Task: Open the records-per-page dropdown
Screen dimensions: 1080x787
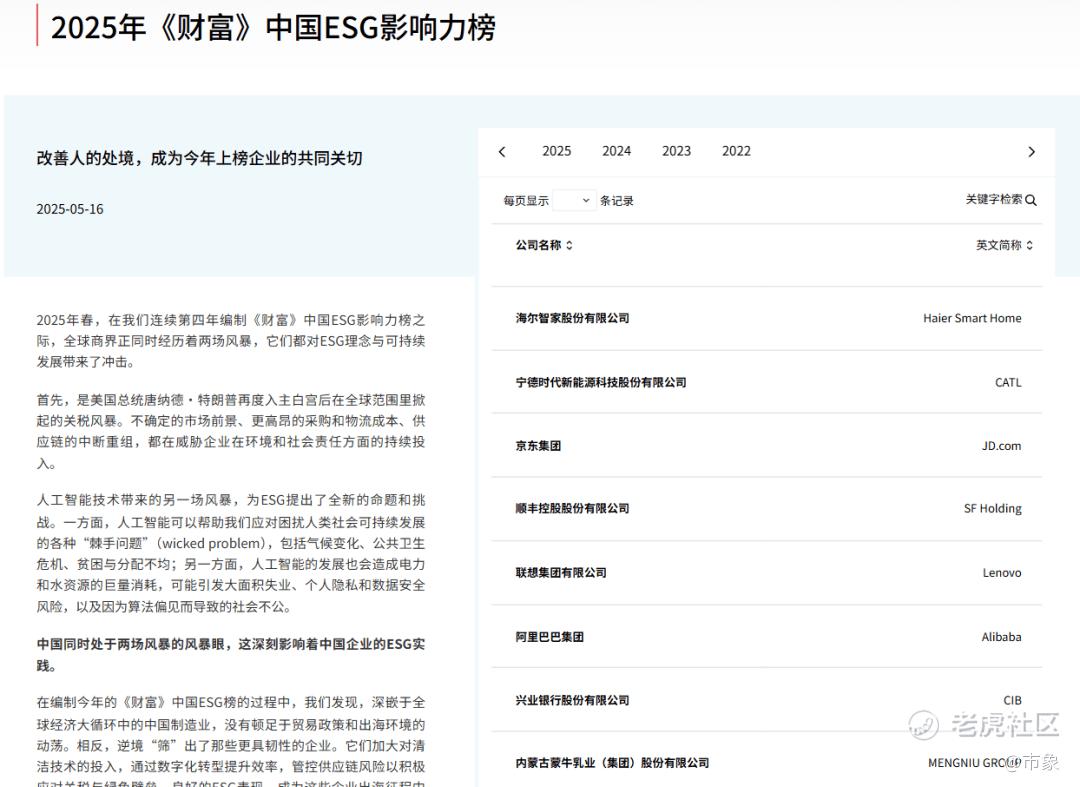Action: [574, 201]
